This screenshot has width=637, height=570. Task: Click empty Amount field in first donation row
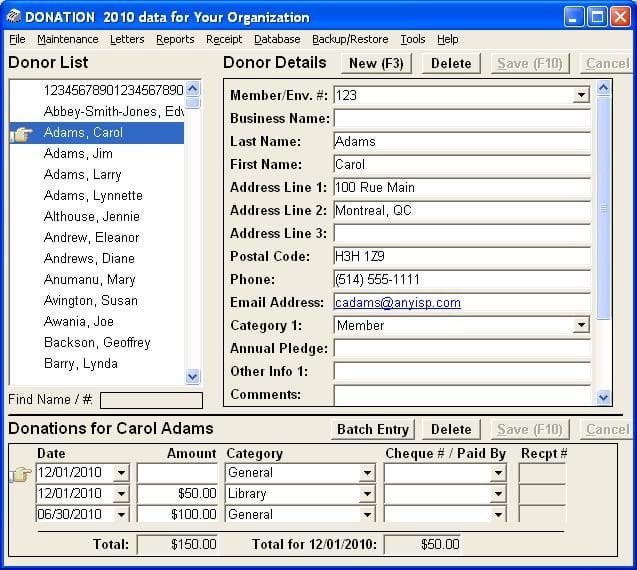tap(178, 473)
